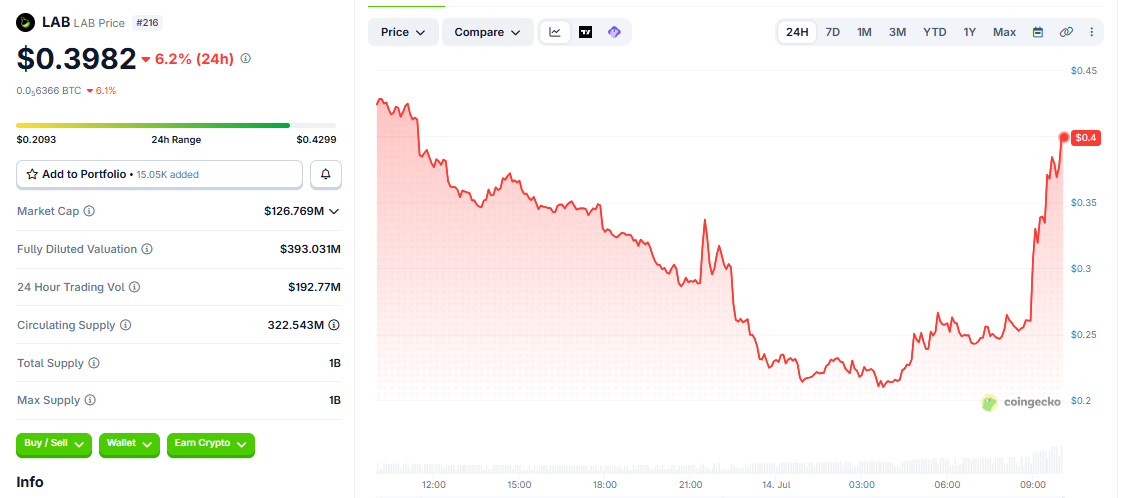Show Total Supply info icon
Image resolution: width=1121 pixels, height=498 pixels.
[x=94, y=363]
